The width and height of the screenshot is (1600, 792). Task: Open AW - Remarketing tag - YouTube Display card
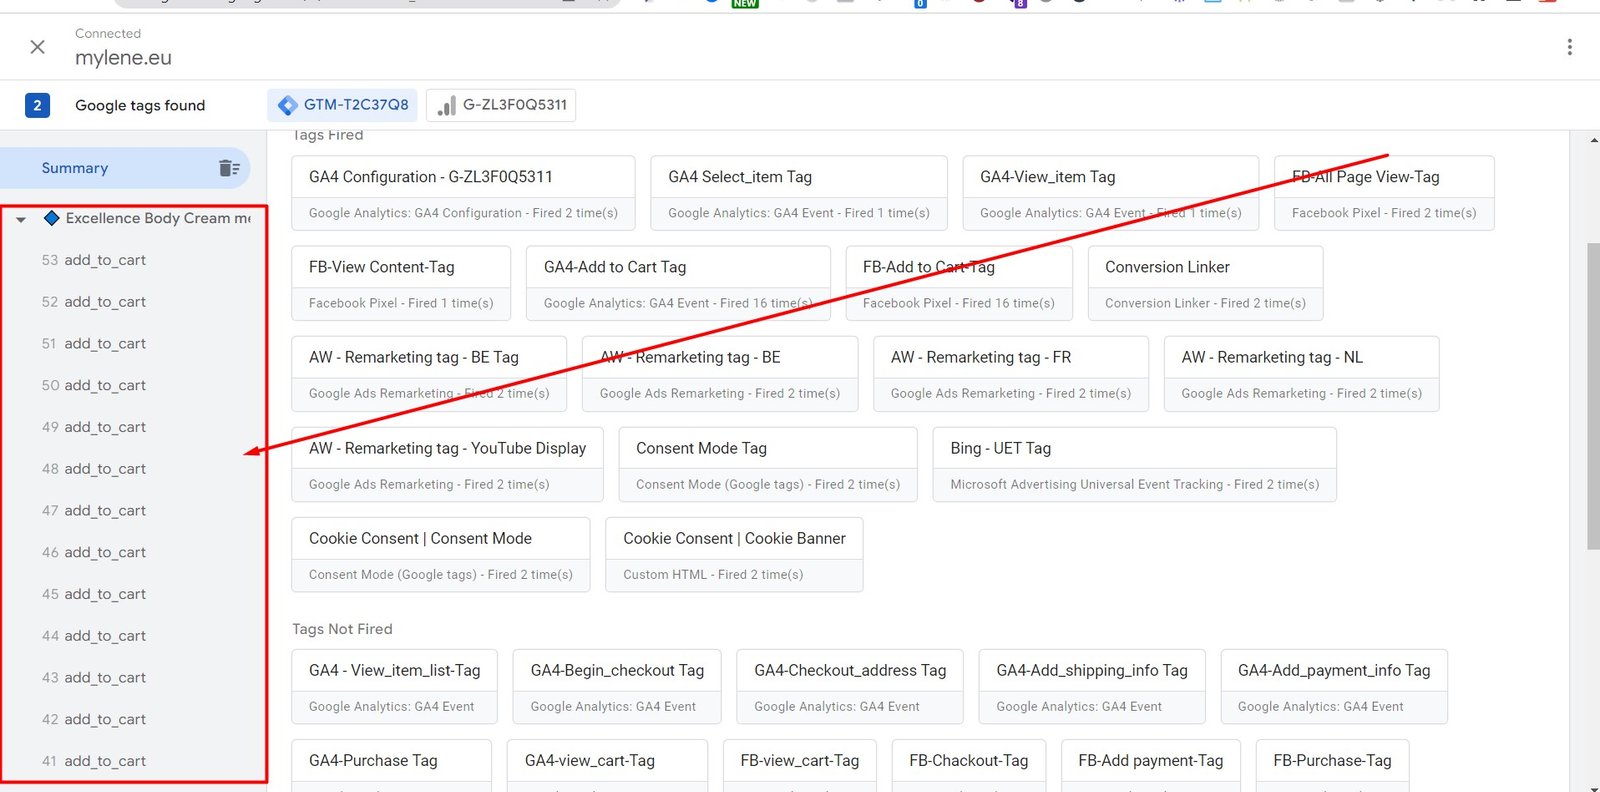(447, 464)
